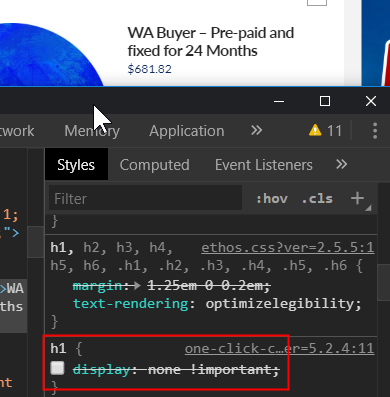The image size is (390, 397).
Task: Click the h1, h2, h3, h4 selector text
Action: click(112, 248)
